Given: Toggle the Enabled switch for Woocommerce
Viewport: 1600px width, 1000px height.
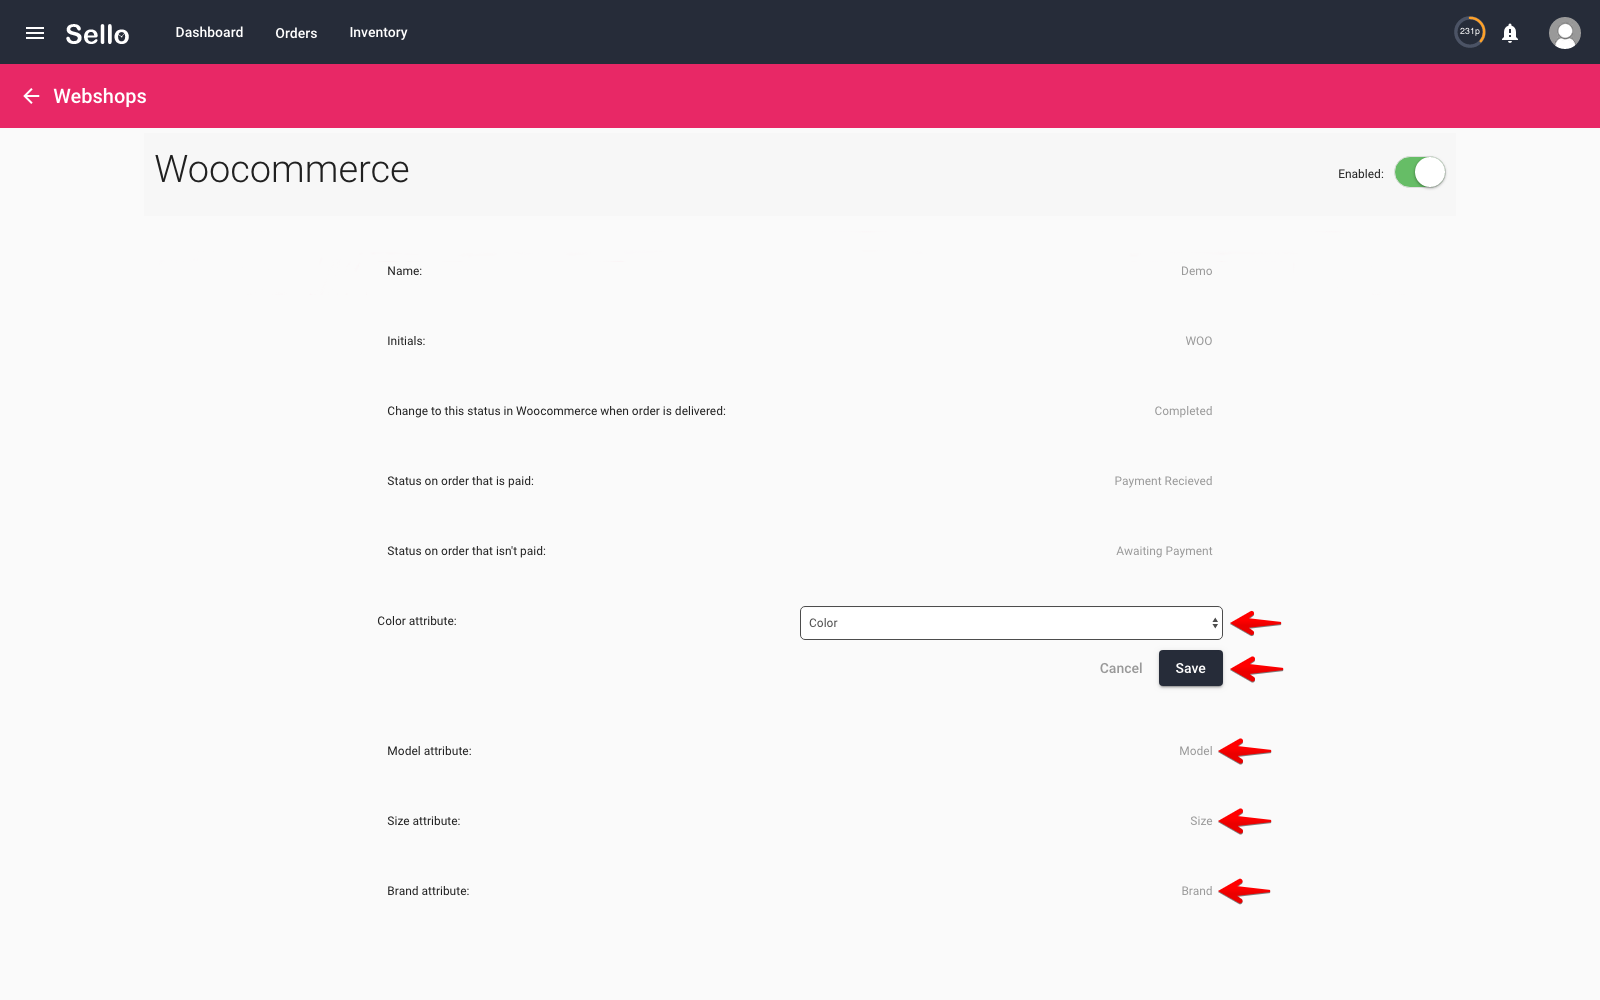Looking at the screenshot, I should [1420, 173].
